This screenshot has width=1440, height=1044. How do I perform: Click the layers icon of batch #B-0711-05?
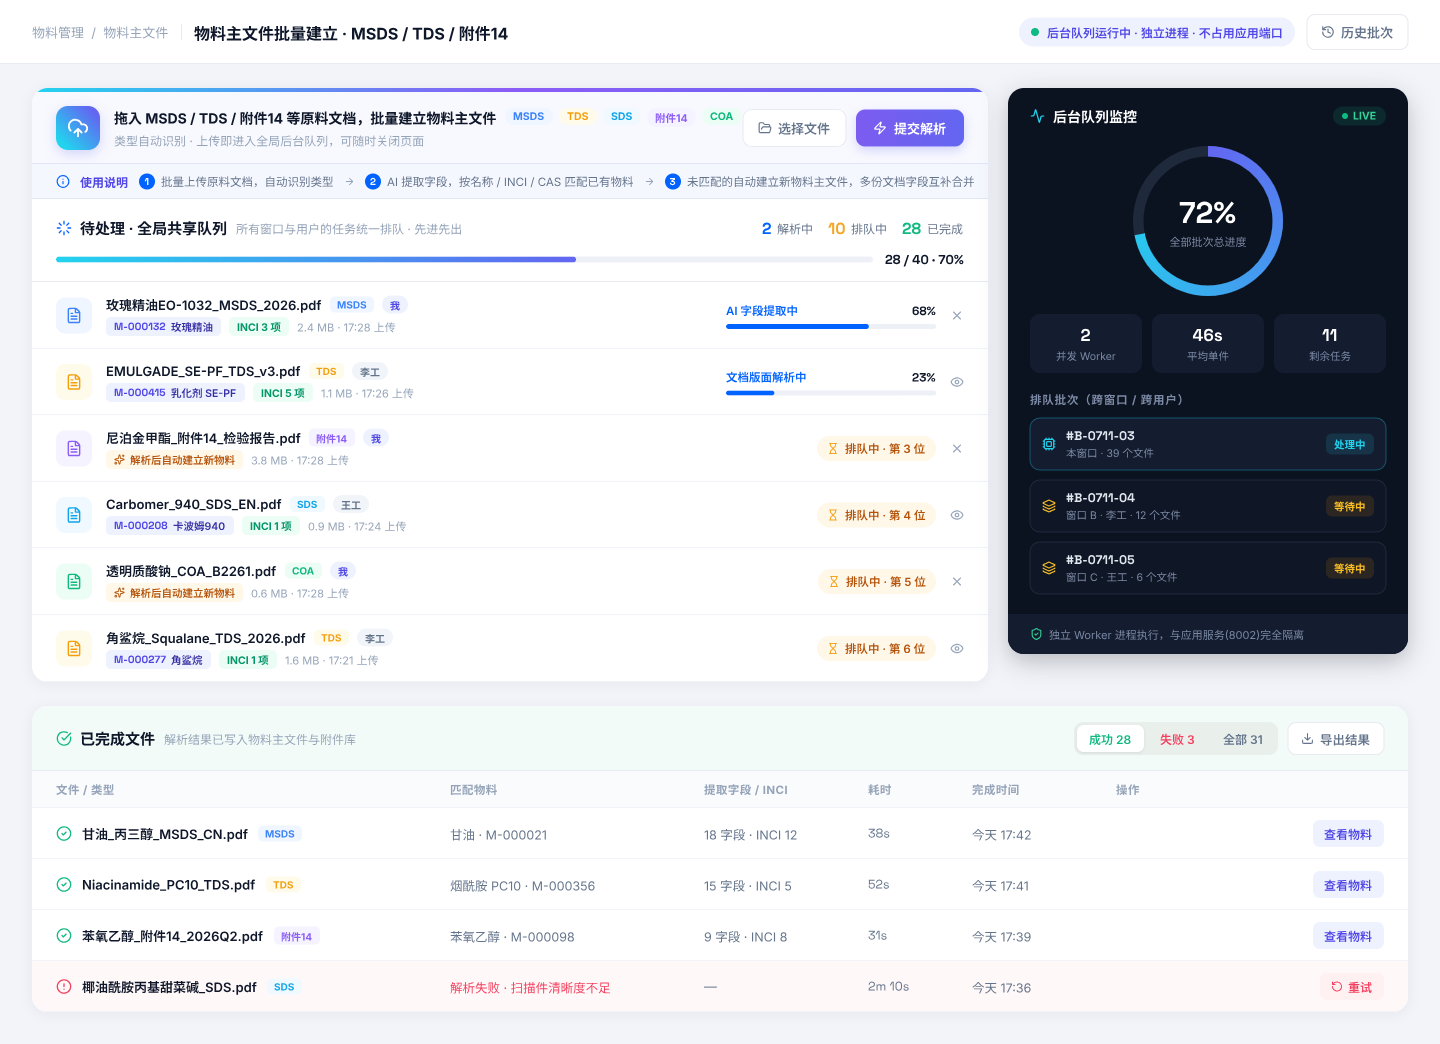tap(1049, 568)
